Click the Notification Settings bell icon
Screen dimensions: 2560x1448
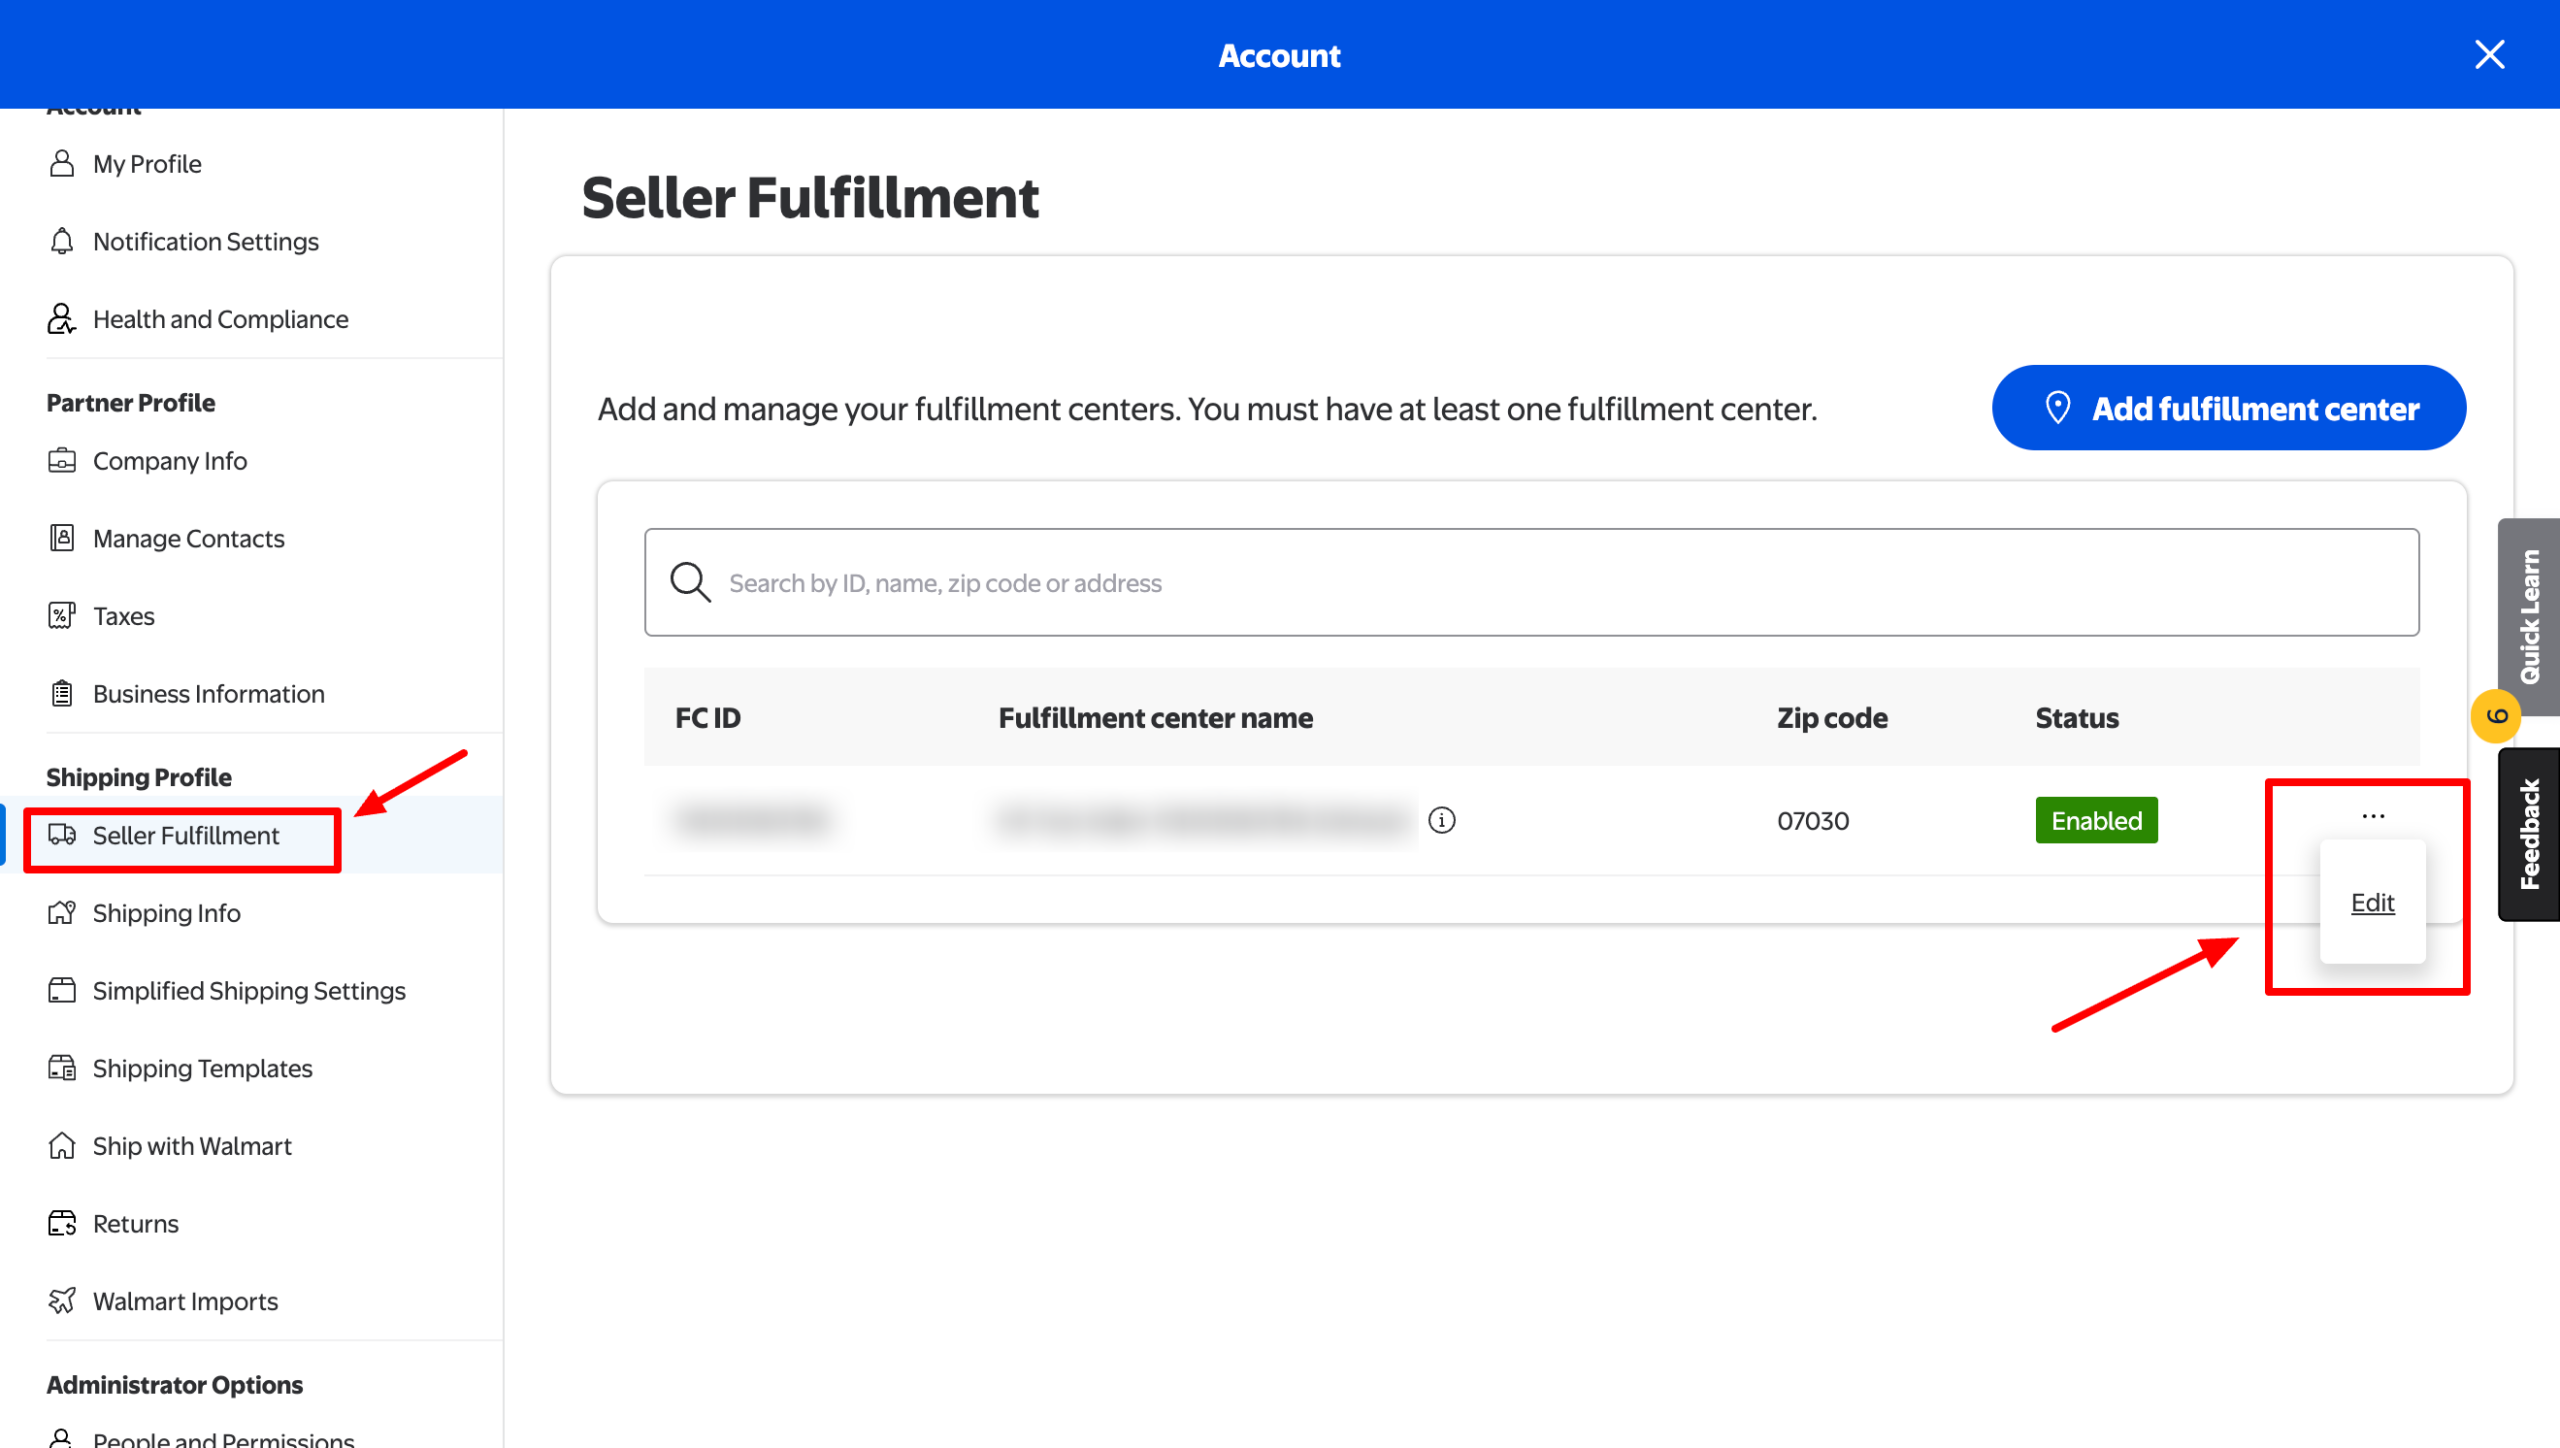click(x=62, y=241)
